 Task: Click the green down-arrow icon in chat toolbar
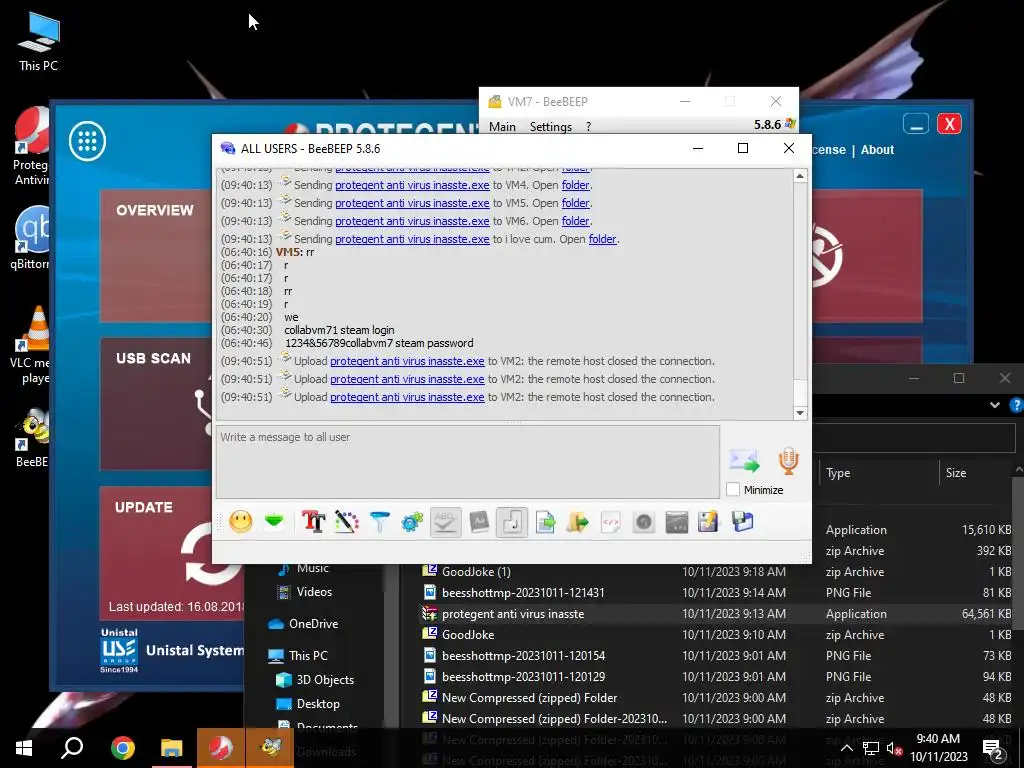[274, 522]
